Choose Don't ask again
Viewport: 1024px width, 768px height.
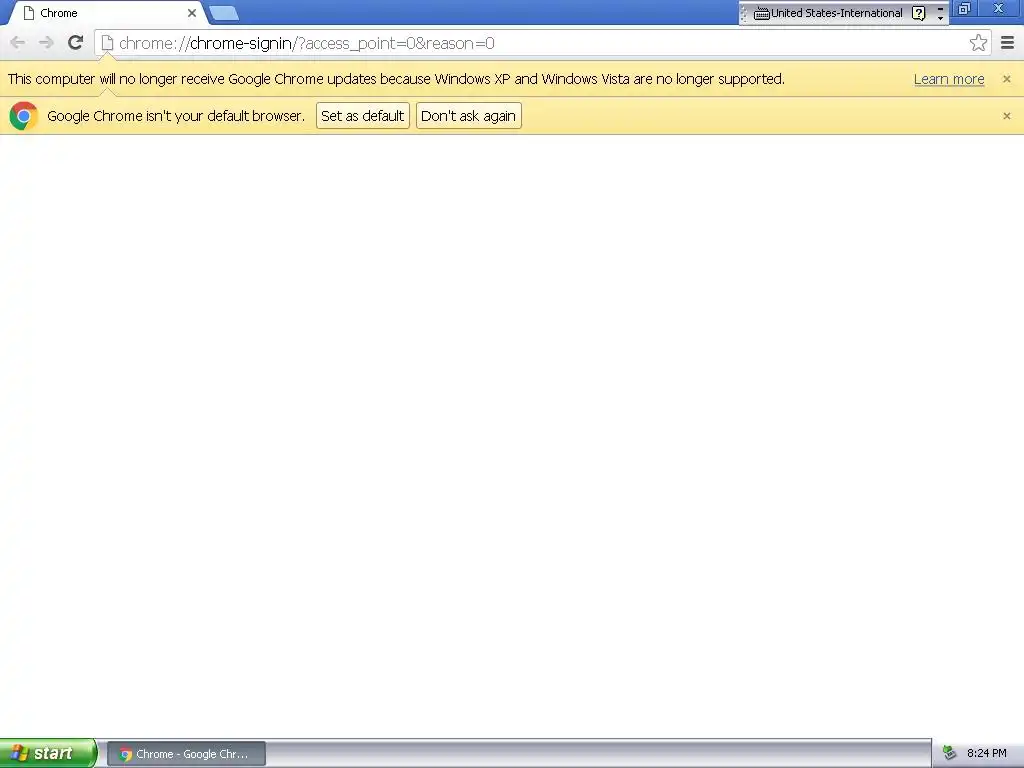point(468,116)
